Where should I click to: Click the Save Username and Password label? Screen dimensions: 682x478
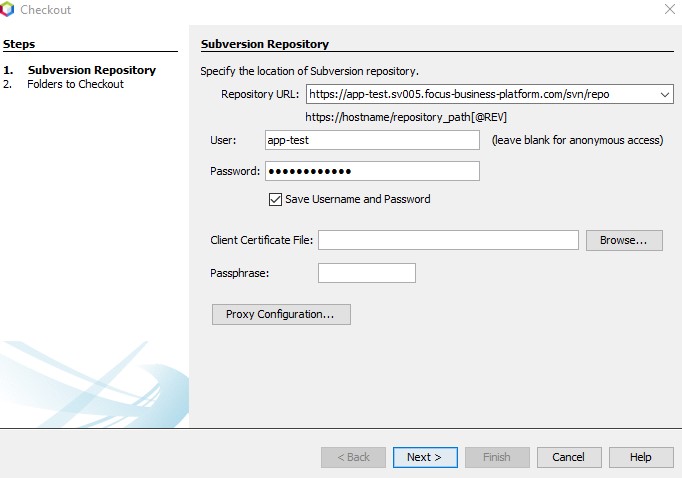click(x=358, y=199)
